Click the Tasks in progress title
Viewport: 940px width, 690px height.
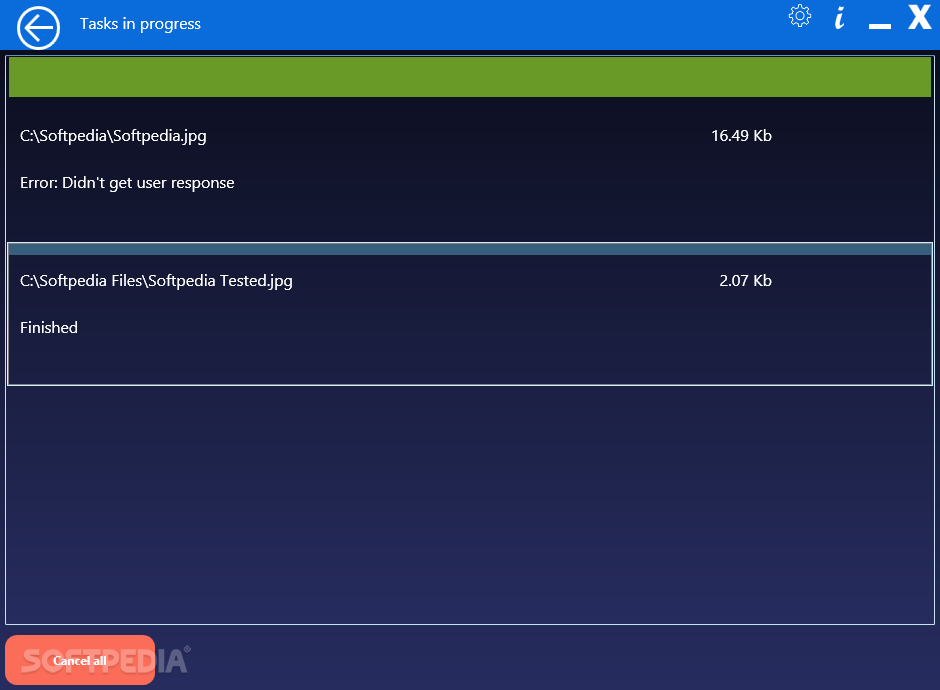[140, 24]
